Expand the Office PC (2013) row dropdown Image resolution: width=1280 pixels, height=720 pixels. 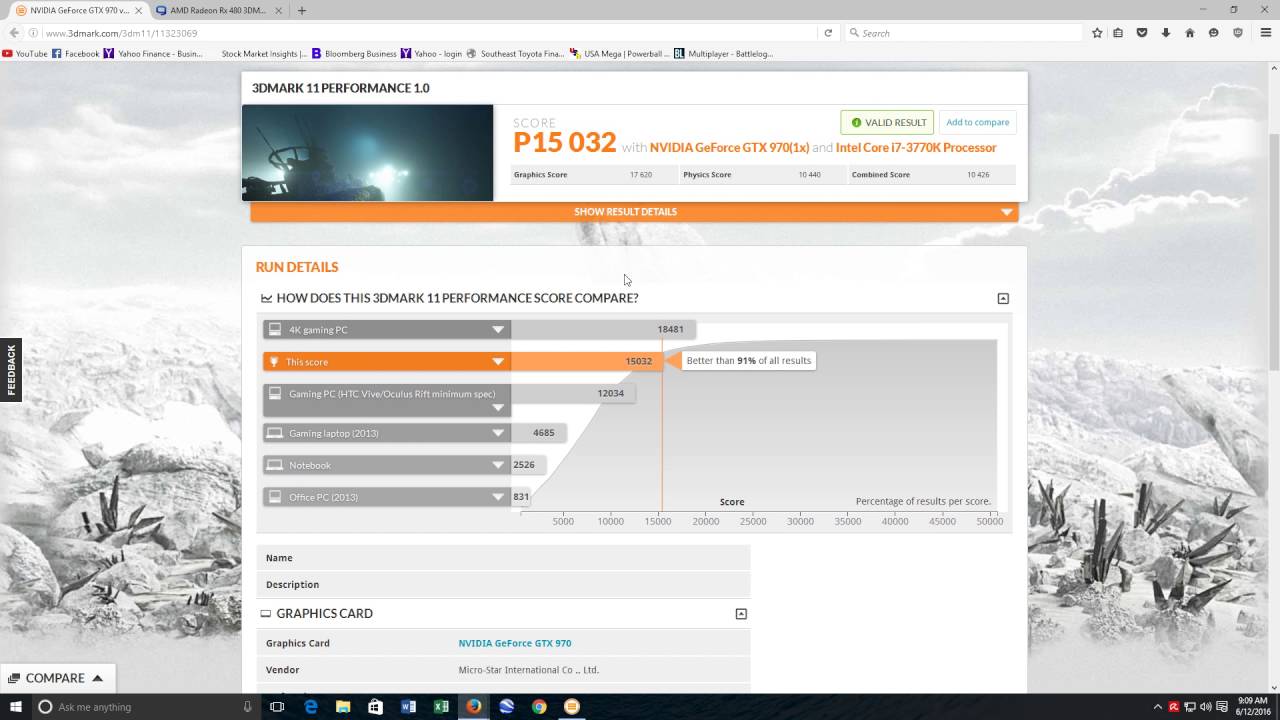click(498, 497)
